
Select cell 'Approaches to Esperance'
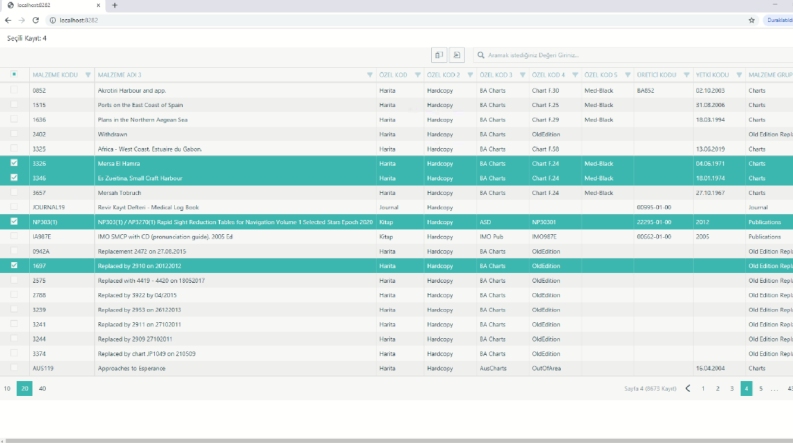click(131, 369)
